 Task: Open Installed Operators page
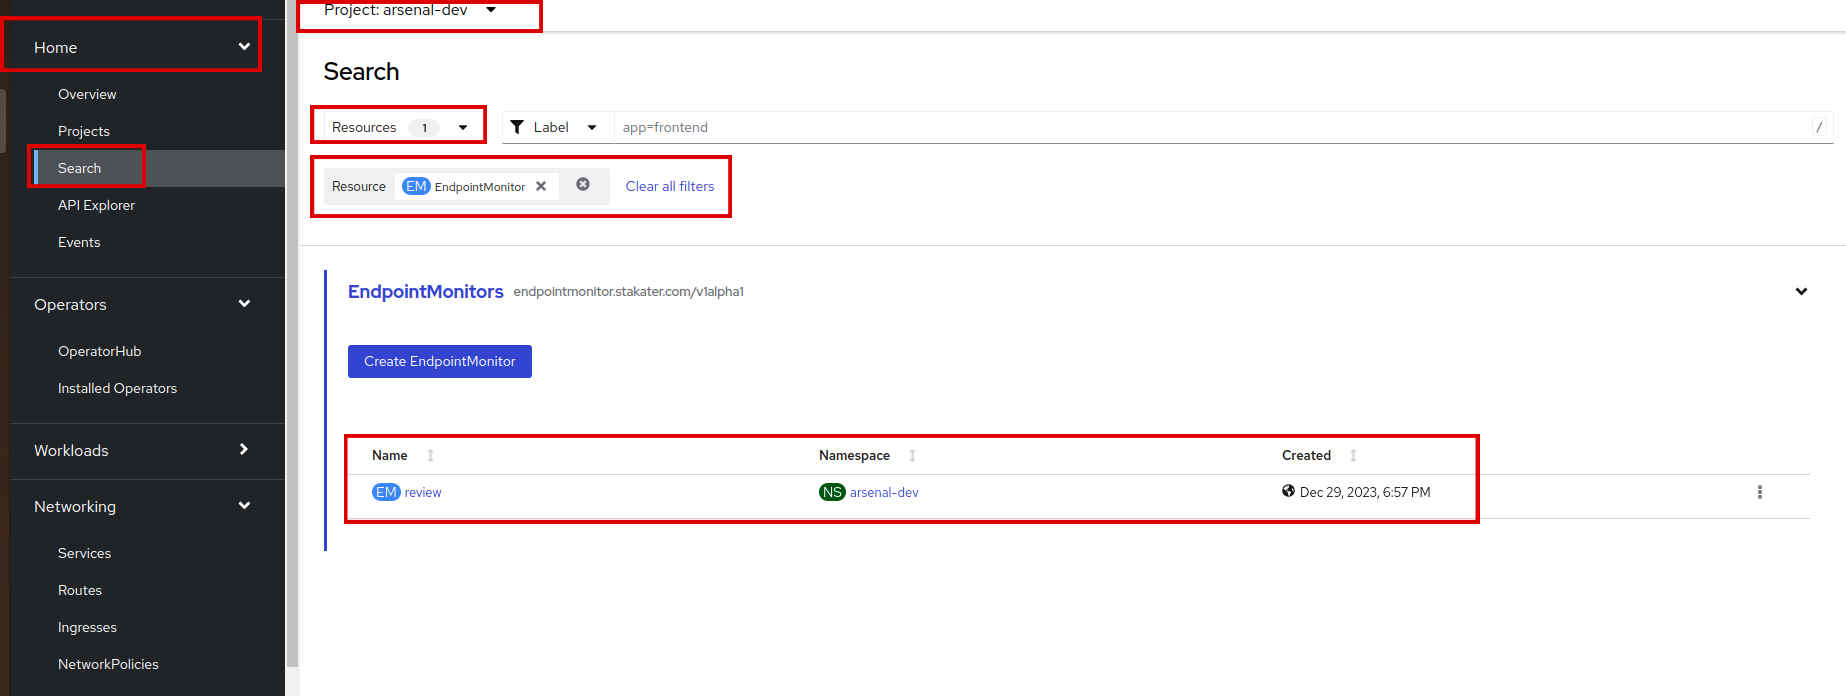click(117, 388)
